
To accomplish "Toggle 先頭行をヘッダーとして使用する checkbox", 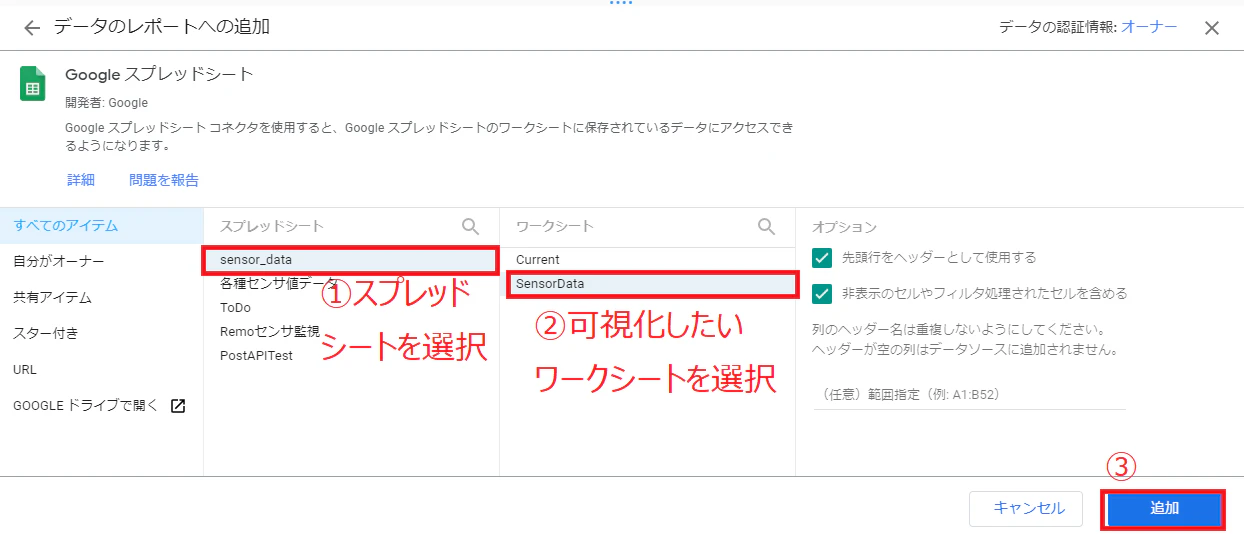I will (822, 258).
